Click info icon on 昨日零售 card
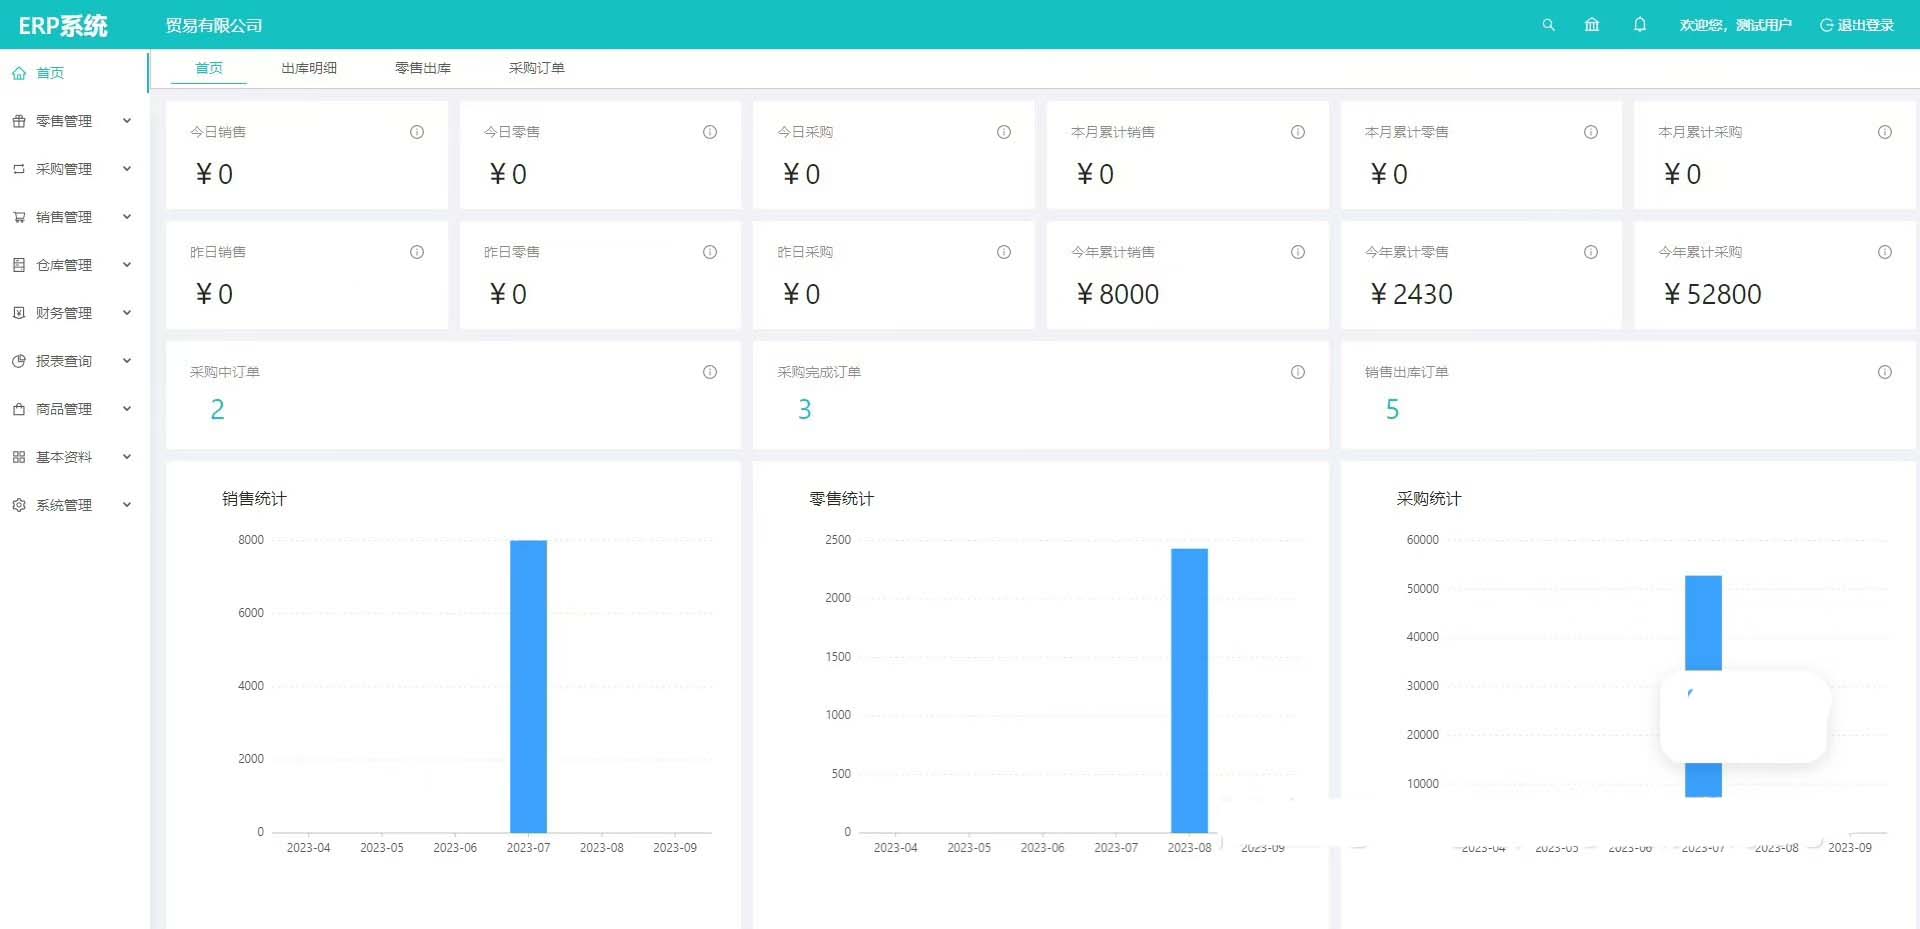Viewport: 1920px width, 929px height. click(x=710, y=252)
